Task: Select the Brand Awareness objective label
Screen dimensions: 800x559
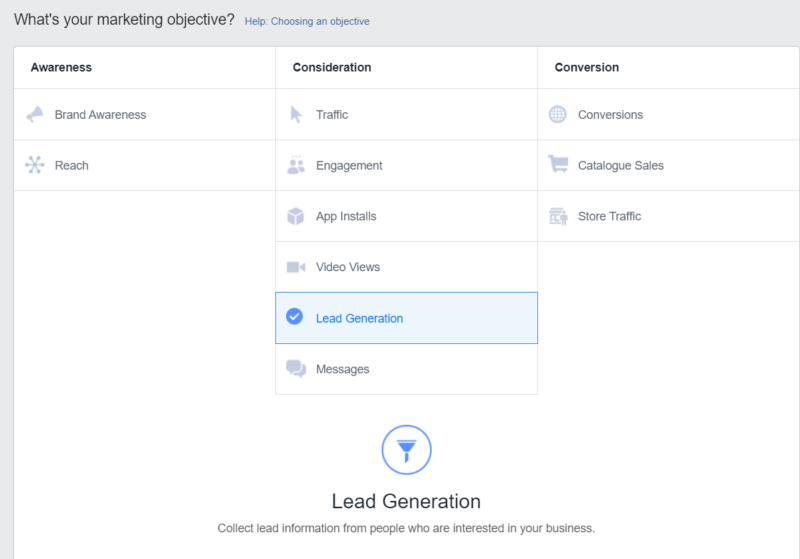Action: (x=100, y=115)
